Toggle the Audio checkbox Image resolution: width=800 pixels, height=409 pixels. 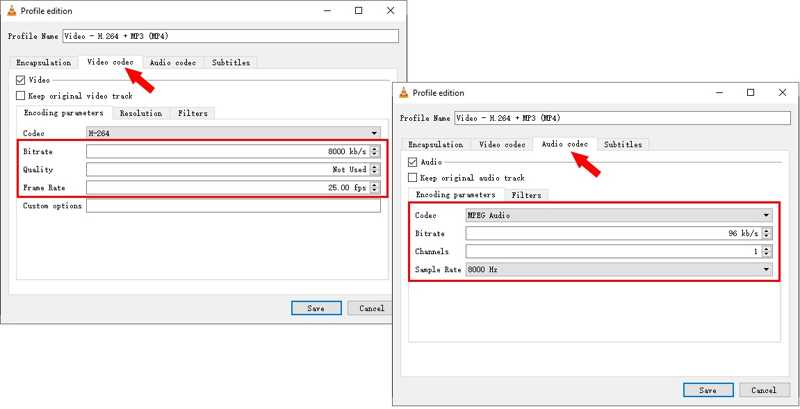coord(413,161)
